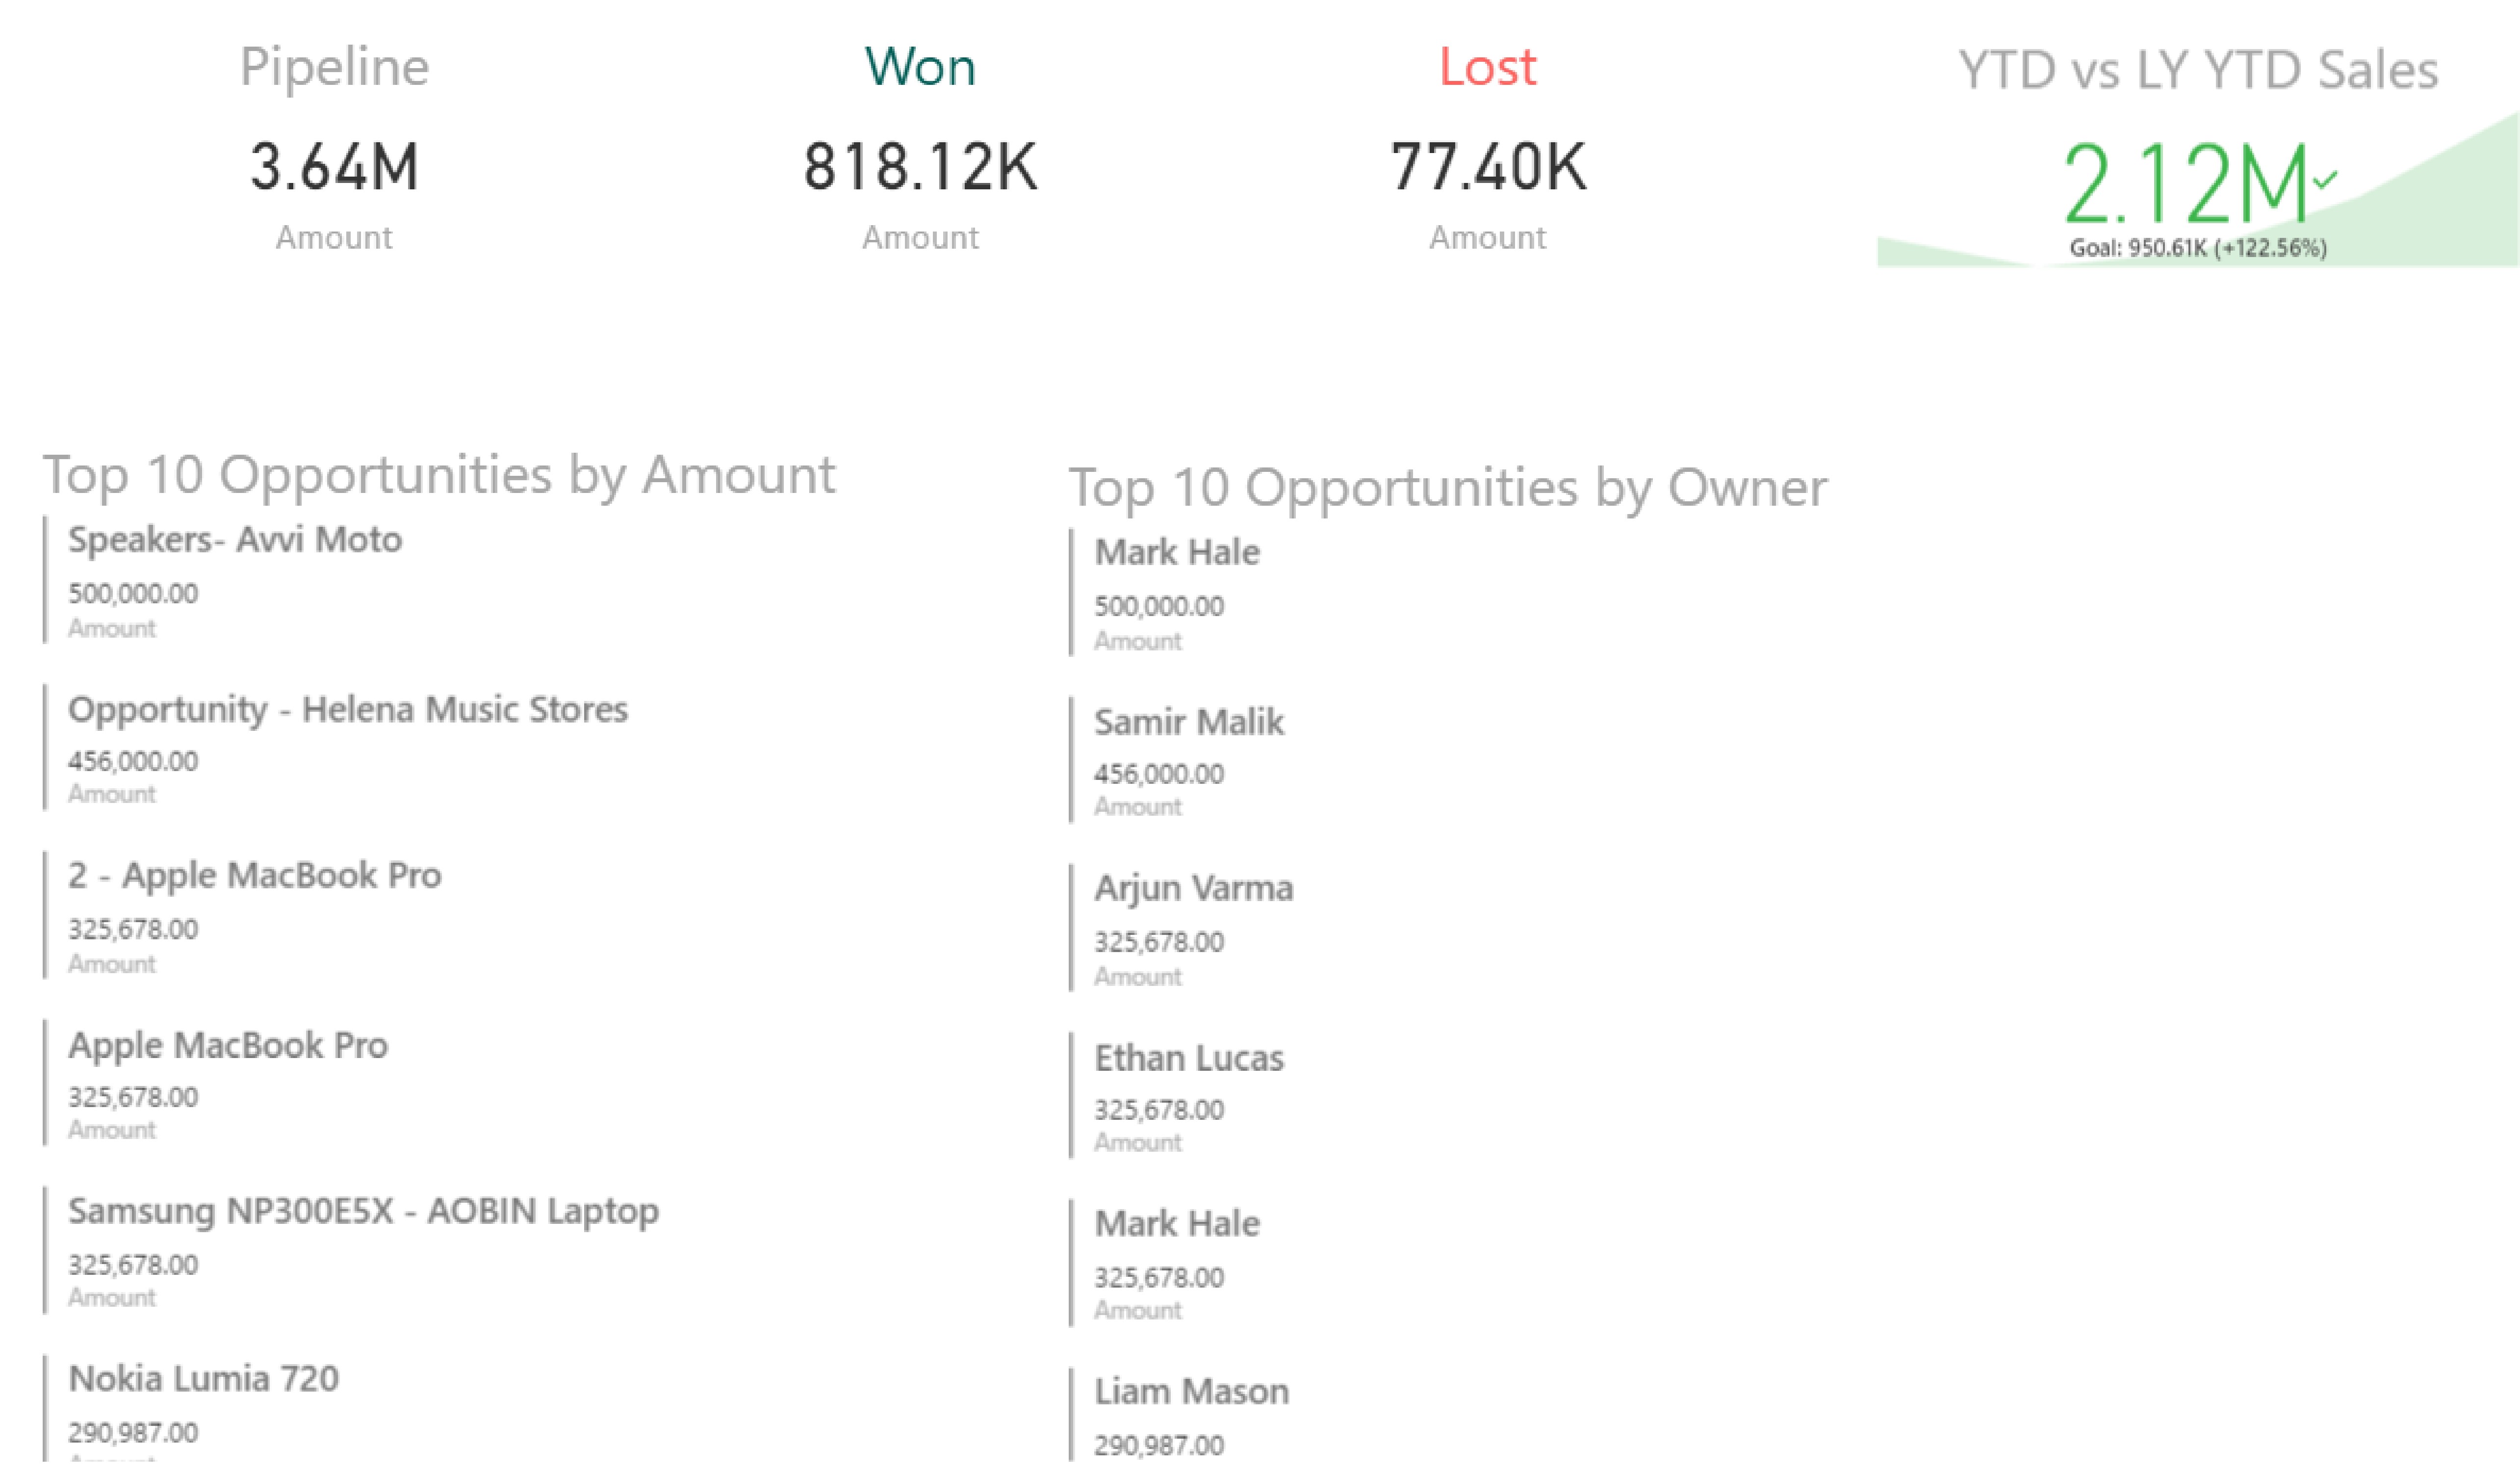The image size is (2520, 1473).
Task: Open Opportunity - Helena Music Stores entry
Action: [347, 709]
